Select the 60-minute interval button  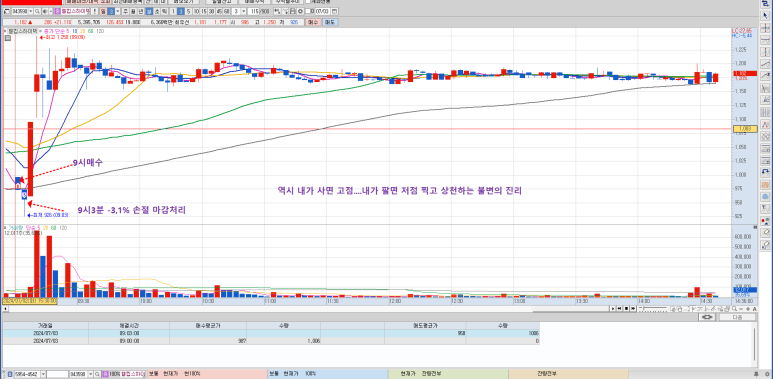pos(227,11)
